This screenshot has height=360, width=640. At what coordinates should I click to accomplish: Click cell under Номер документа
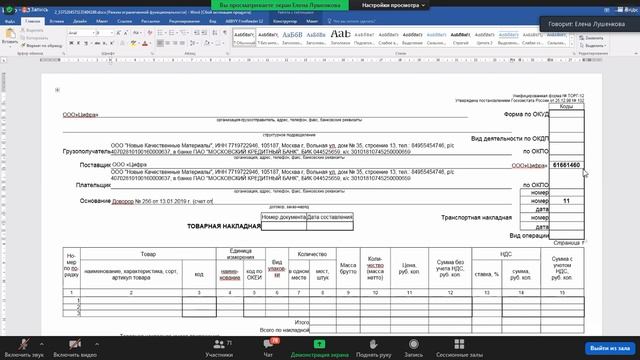[x=284, y=226]
